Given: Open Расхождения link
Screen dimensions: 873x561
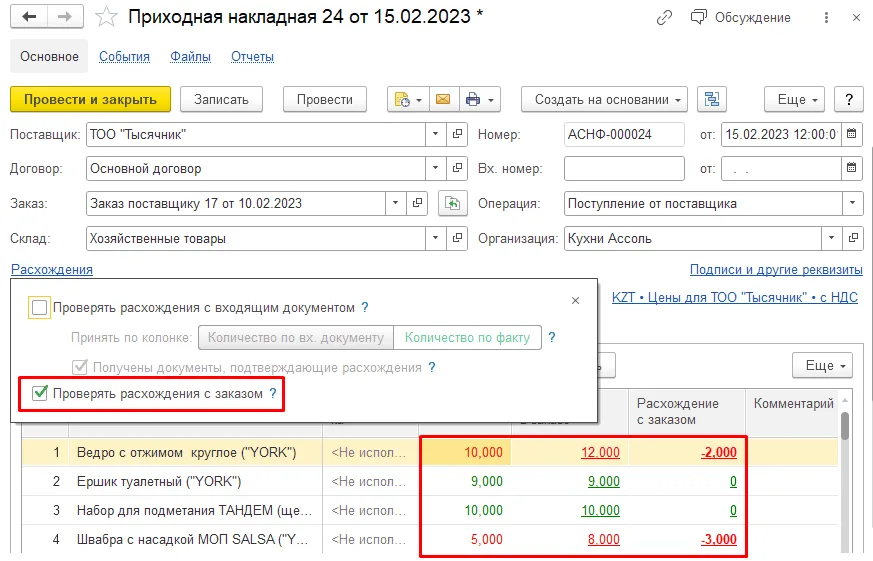Looking at the screenshot, I should (52, 269).
